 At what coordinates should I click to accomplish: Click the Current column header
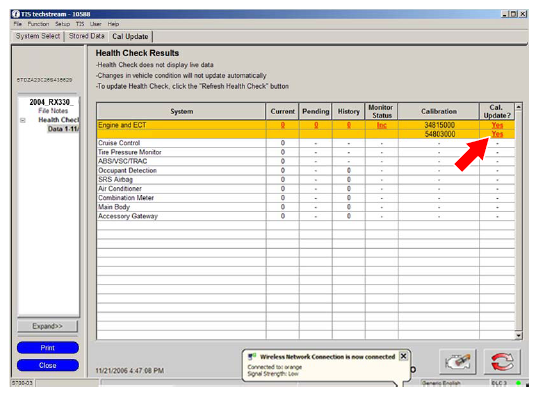(x=282, y=111)
